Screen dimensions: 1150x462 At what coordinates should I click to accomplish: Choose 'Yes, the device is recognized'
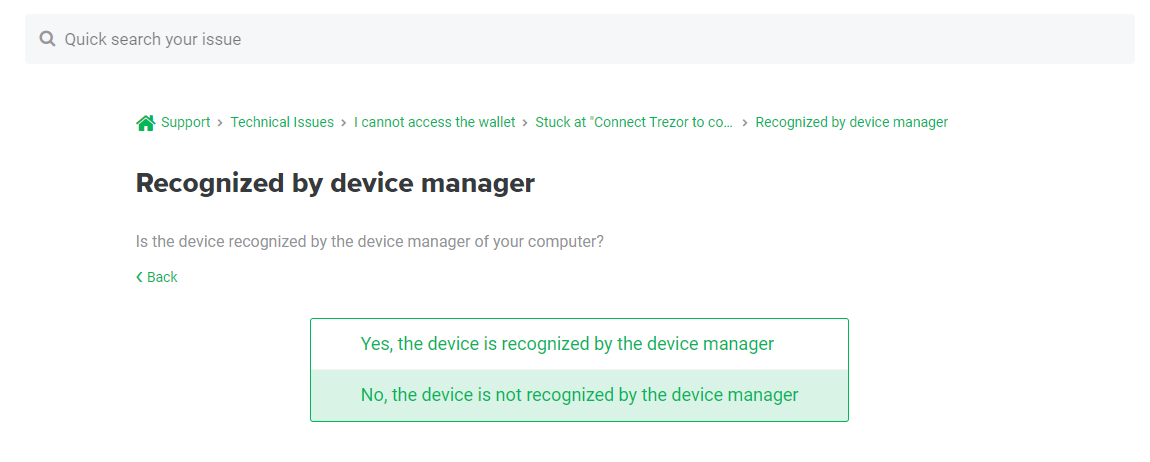[x=567, y=344]
